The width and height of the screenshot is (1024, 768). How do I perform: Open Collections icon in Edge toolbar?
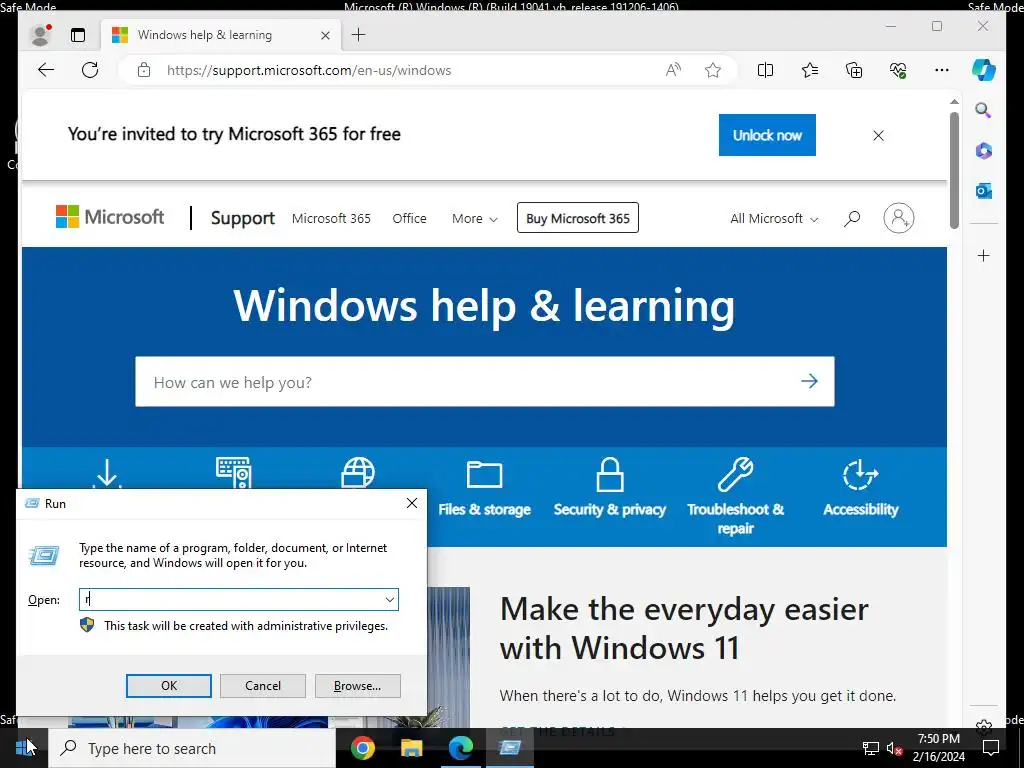[x=854, y=70]
